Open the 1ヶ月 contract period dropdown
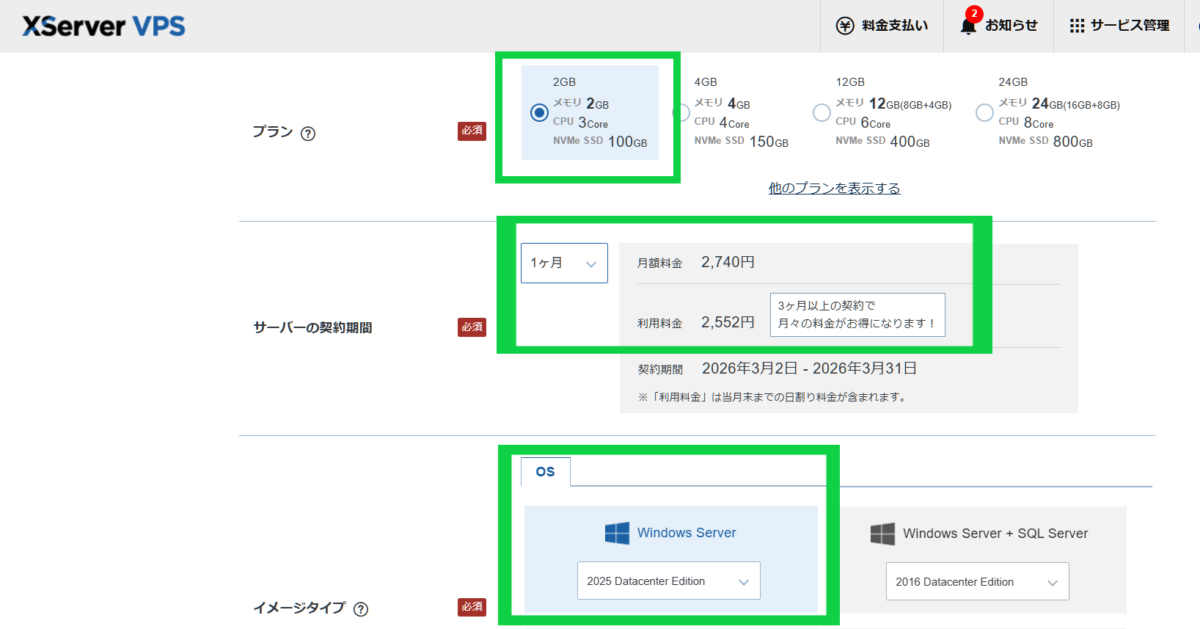Viewport: 1200px width, 629px height. pos(564,263)
